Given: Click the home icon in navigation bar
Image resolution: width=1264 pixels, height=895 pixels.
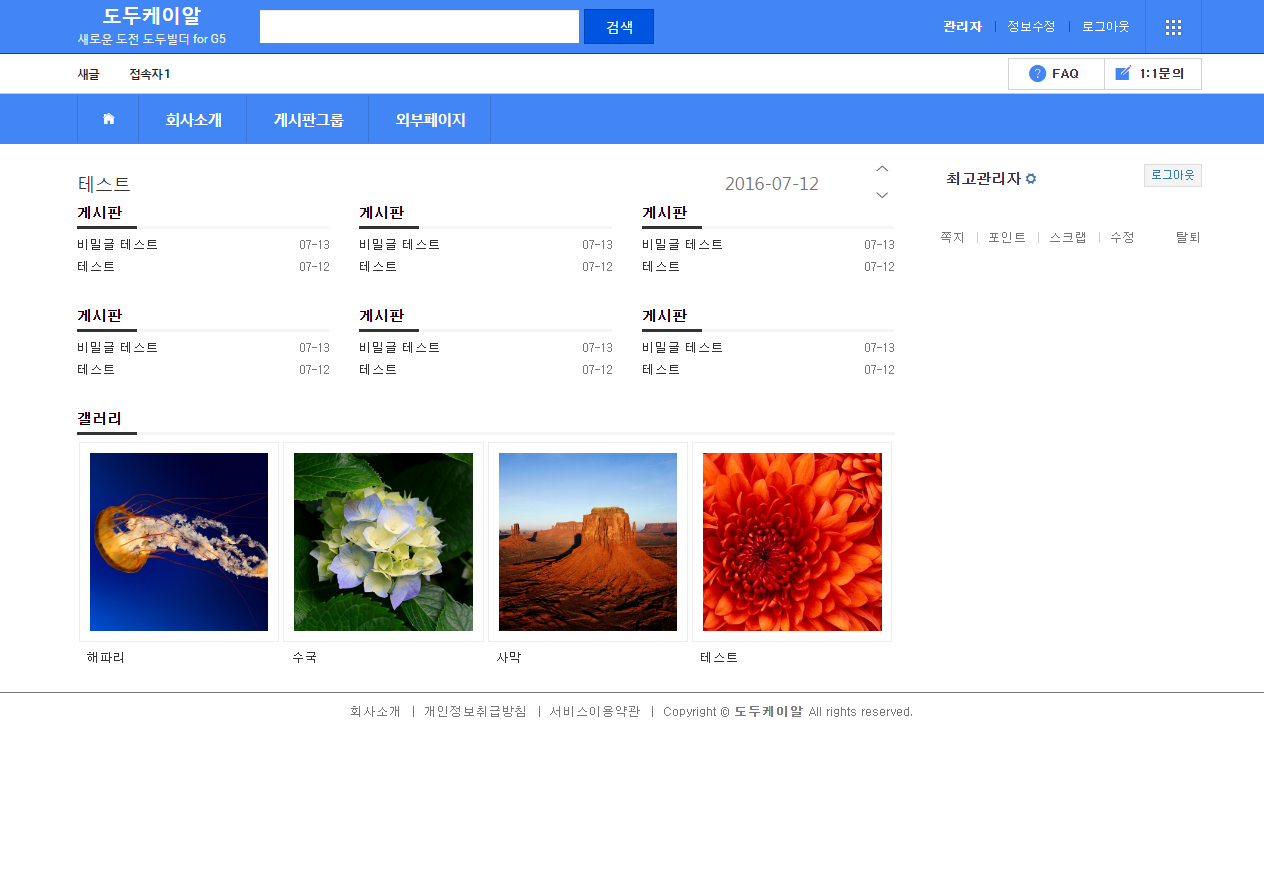Looking at the screenshot, I should click(x=108, y=119).
